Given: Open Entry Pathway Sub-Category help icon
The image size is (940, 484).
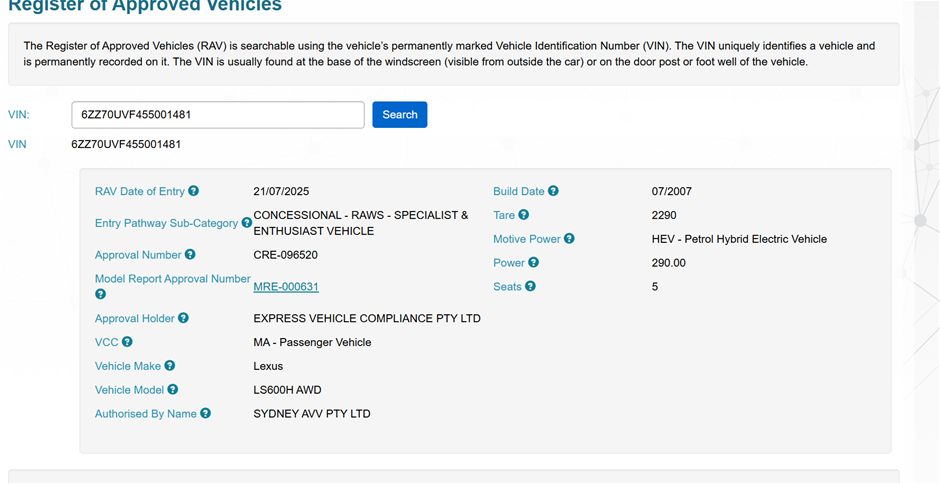Looking at the screenshot, I should (x=246, y=223).
